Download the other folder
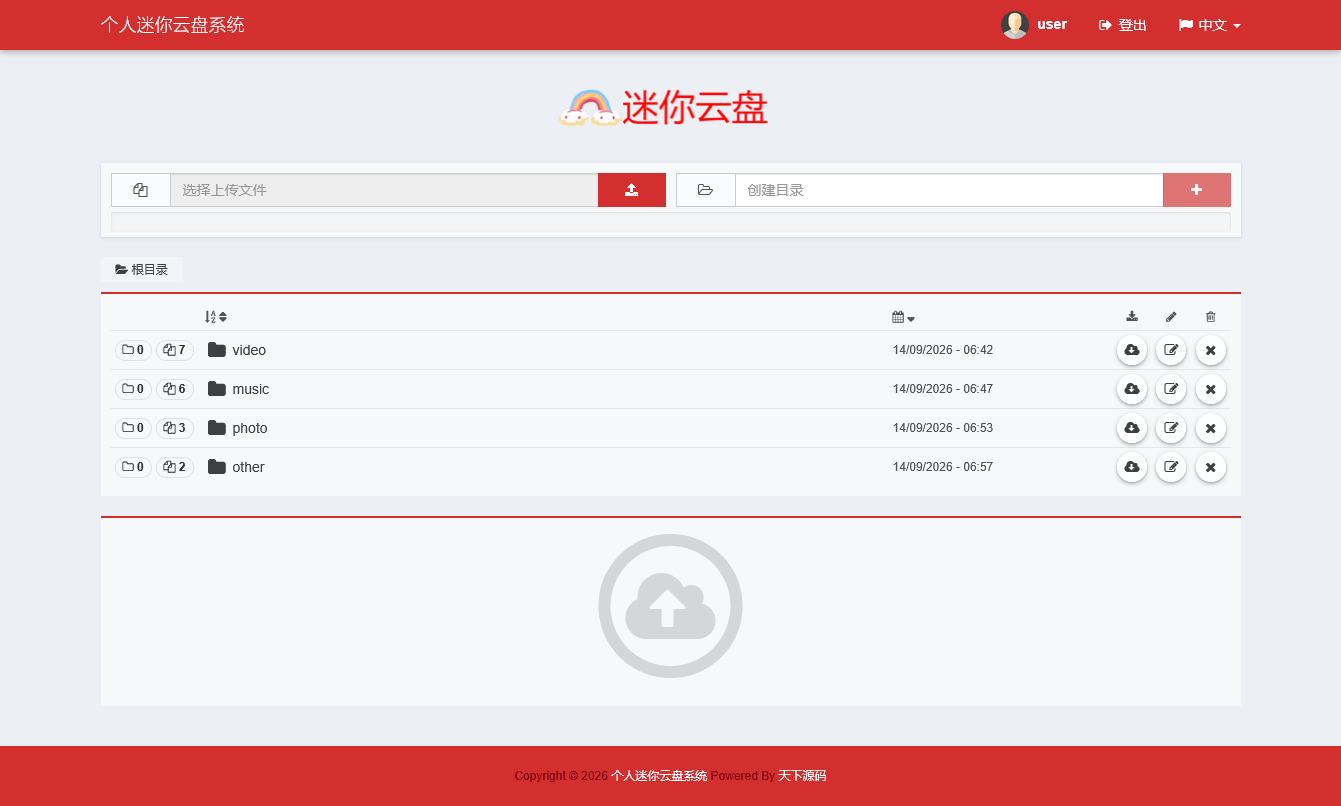The height and width of the screenshot is (806, 1341). [1132, 467]
